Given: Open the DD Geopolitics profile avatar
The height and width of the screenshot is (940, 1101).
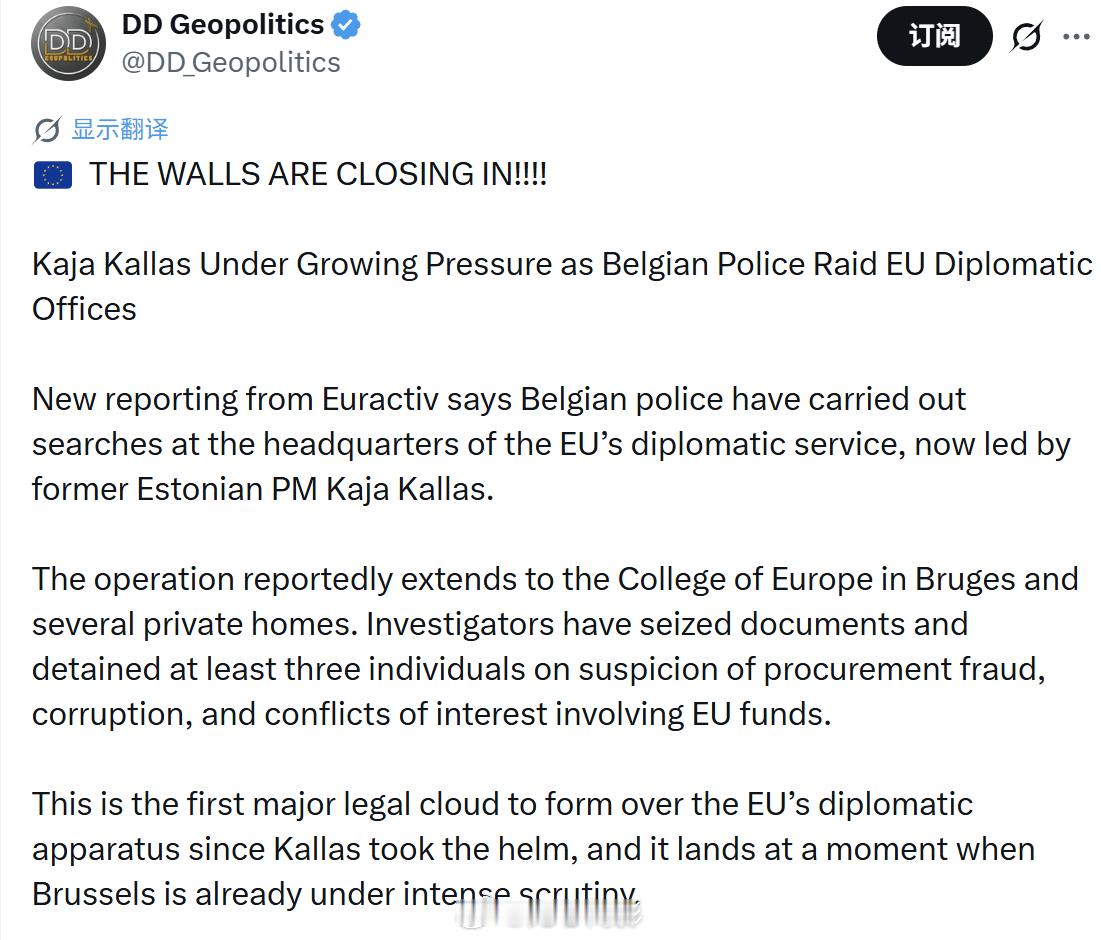Looking at the screenshot, I should pyautogui.click(x=68, y=44).
